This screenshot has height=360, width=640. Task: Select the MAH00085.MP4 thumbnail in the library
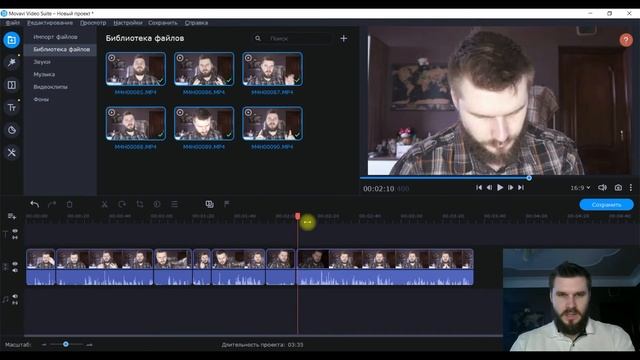[136, 69]
